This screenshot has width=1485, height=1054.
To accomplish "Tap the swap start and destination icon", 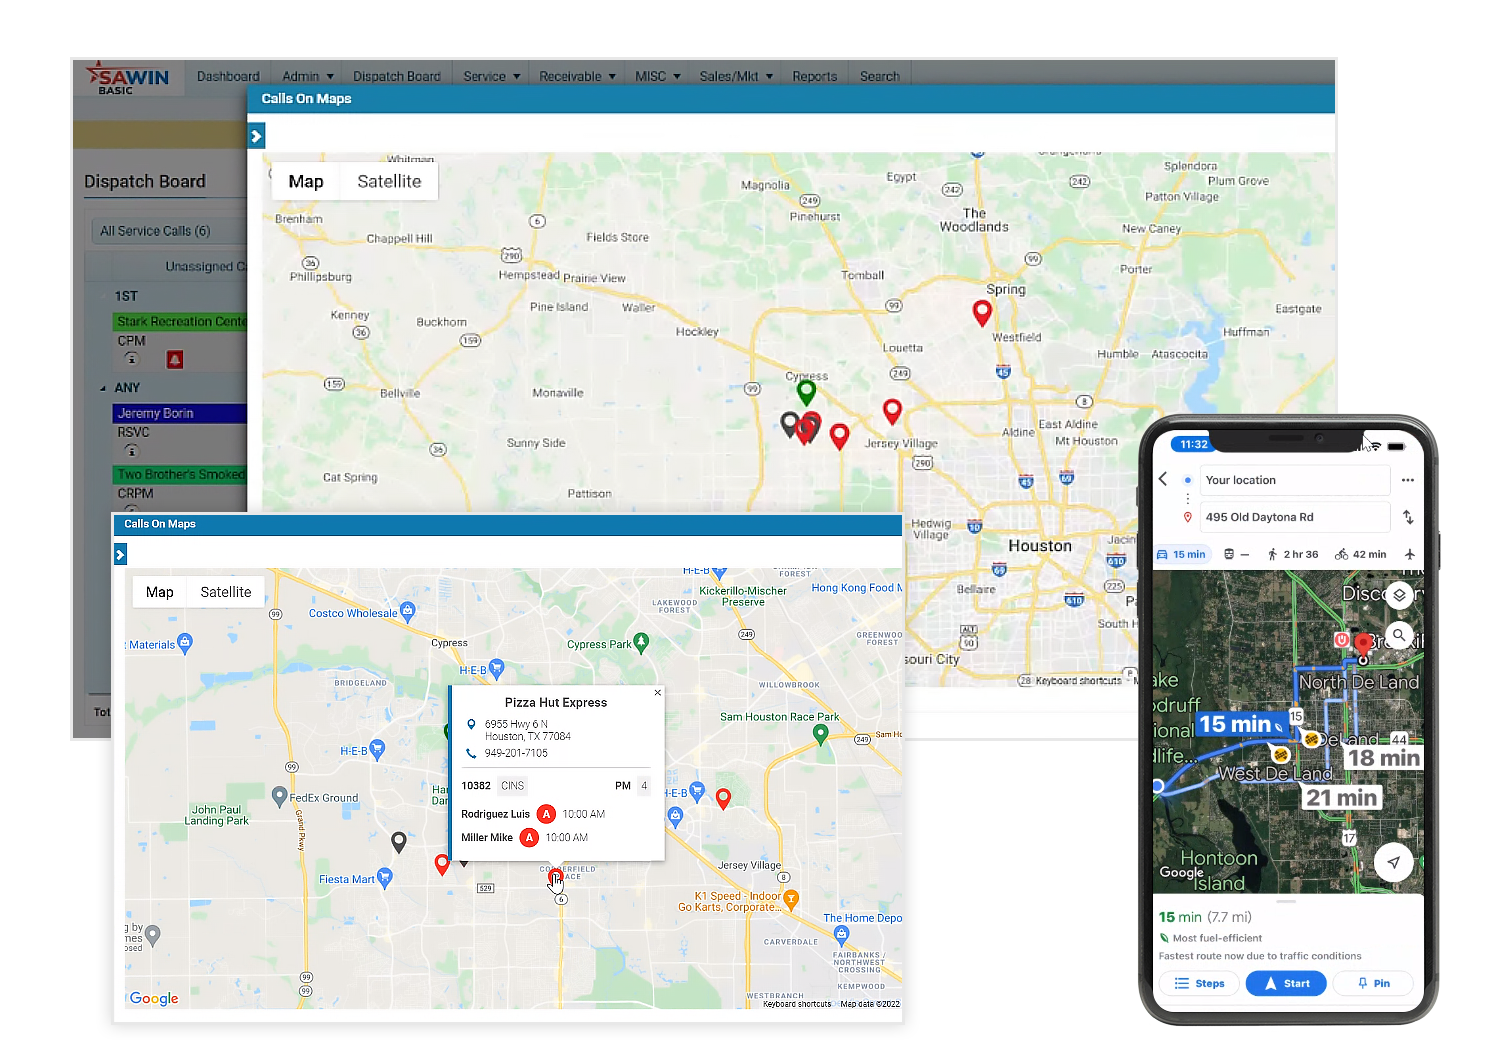I will point(1408,517).
